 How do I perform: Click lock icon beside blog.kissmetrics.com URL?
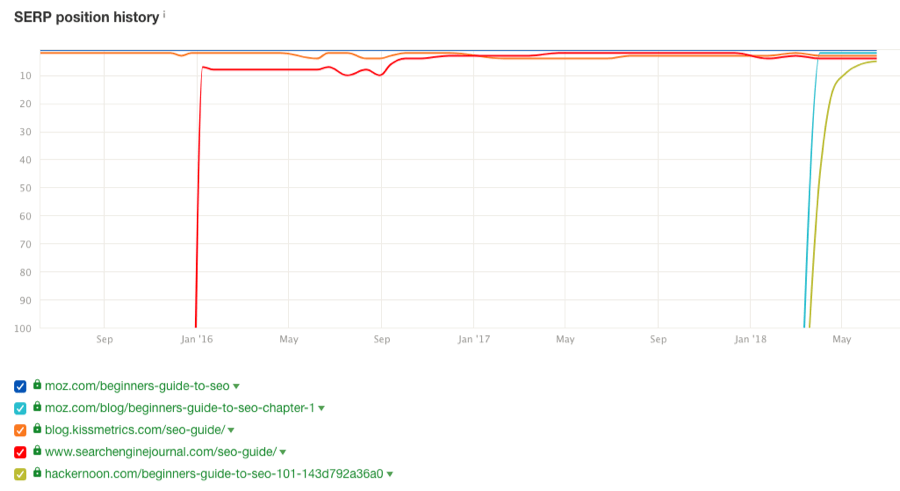click(37, 428)
